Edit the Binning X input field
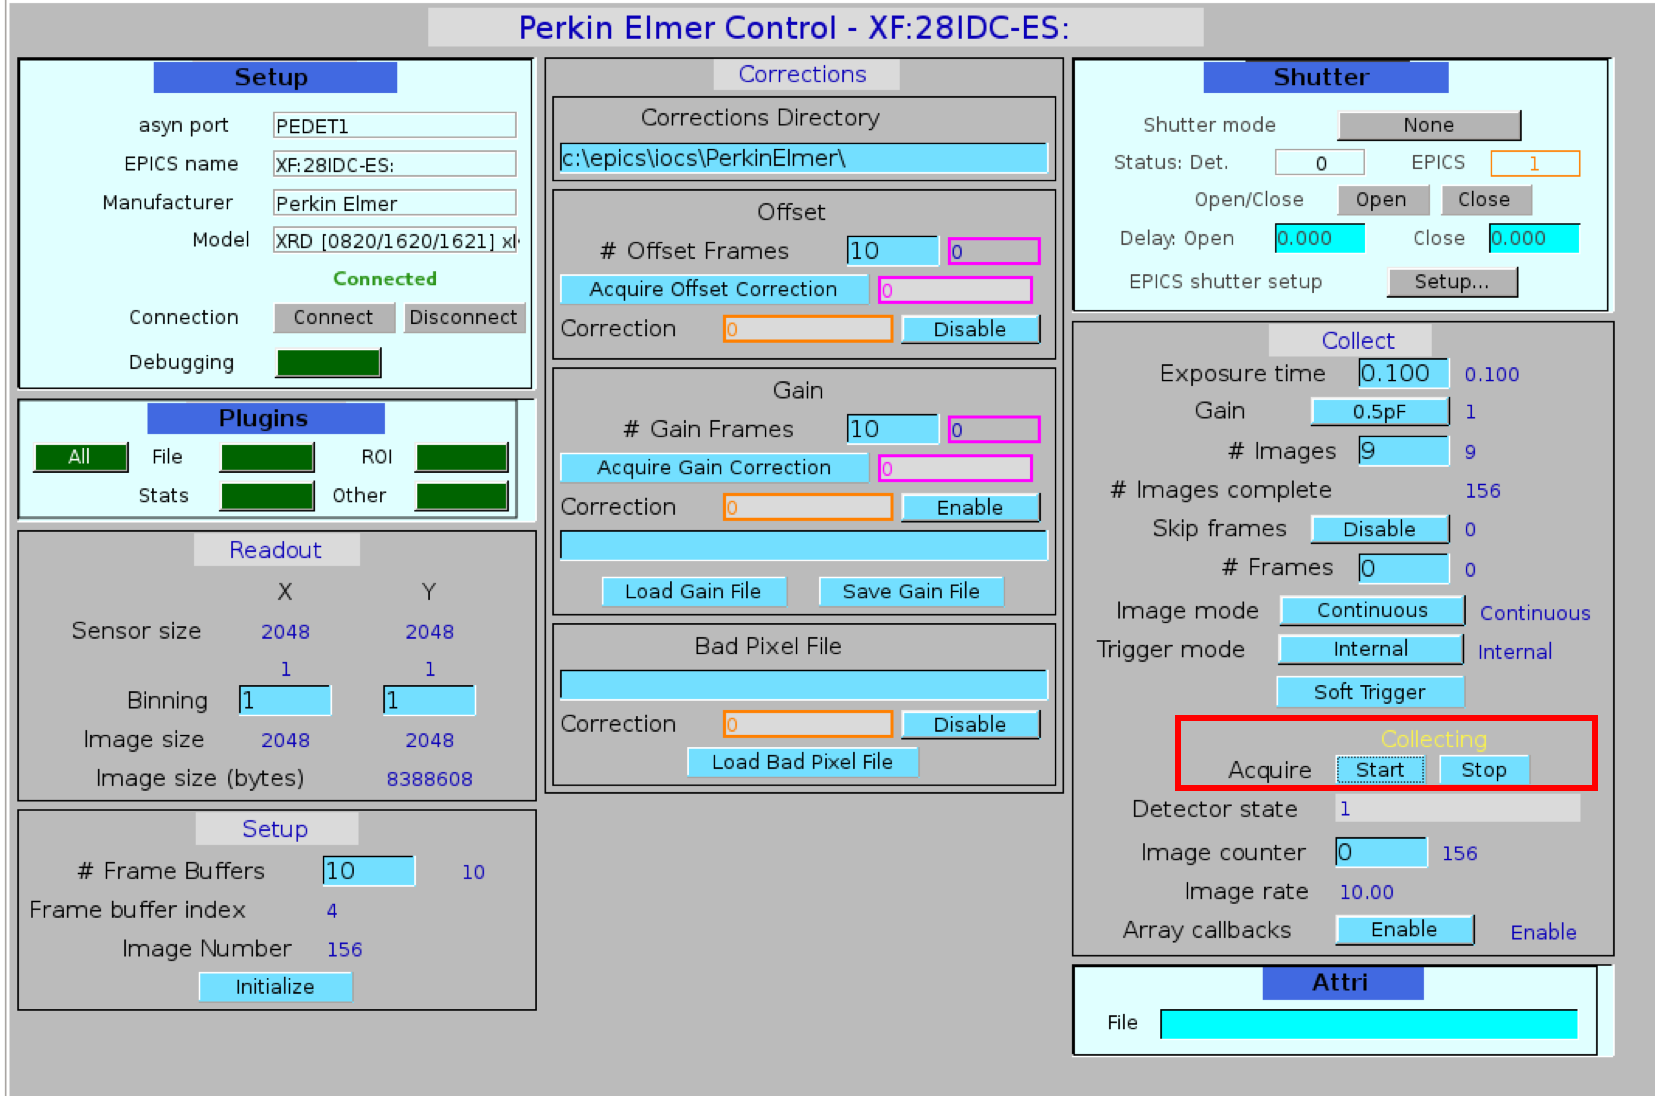Image resolution: width=1655 pixels, height=1096 pixels. coord(285,700)
